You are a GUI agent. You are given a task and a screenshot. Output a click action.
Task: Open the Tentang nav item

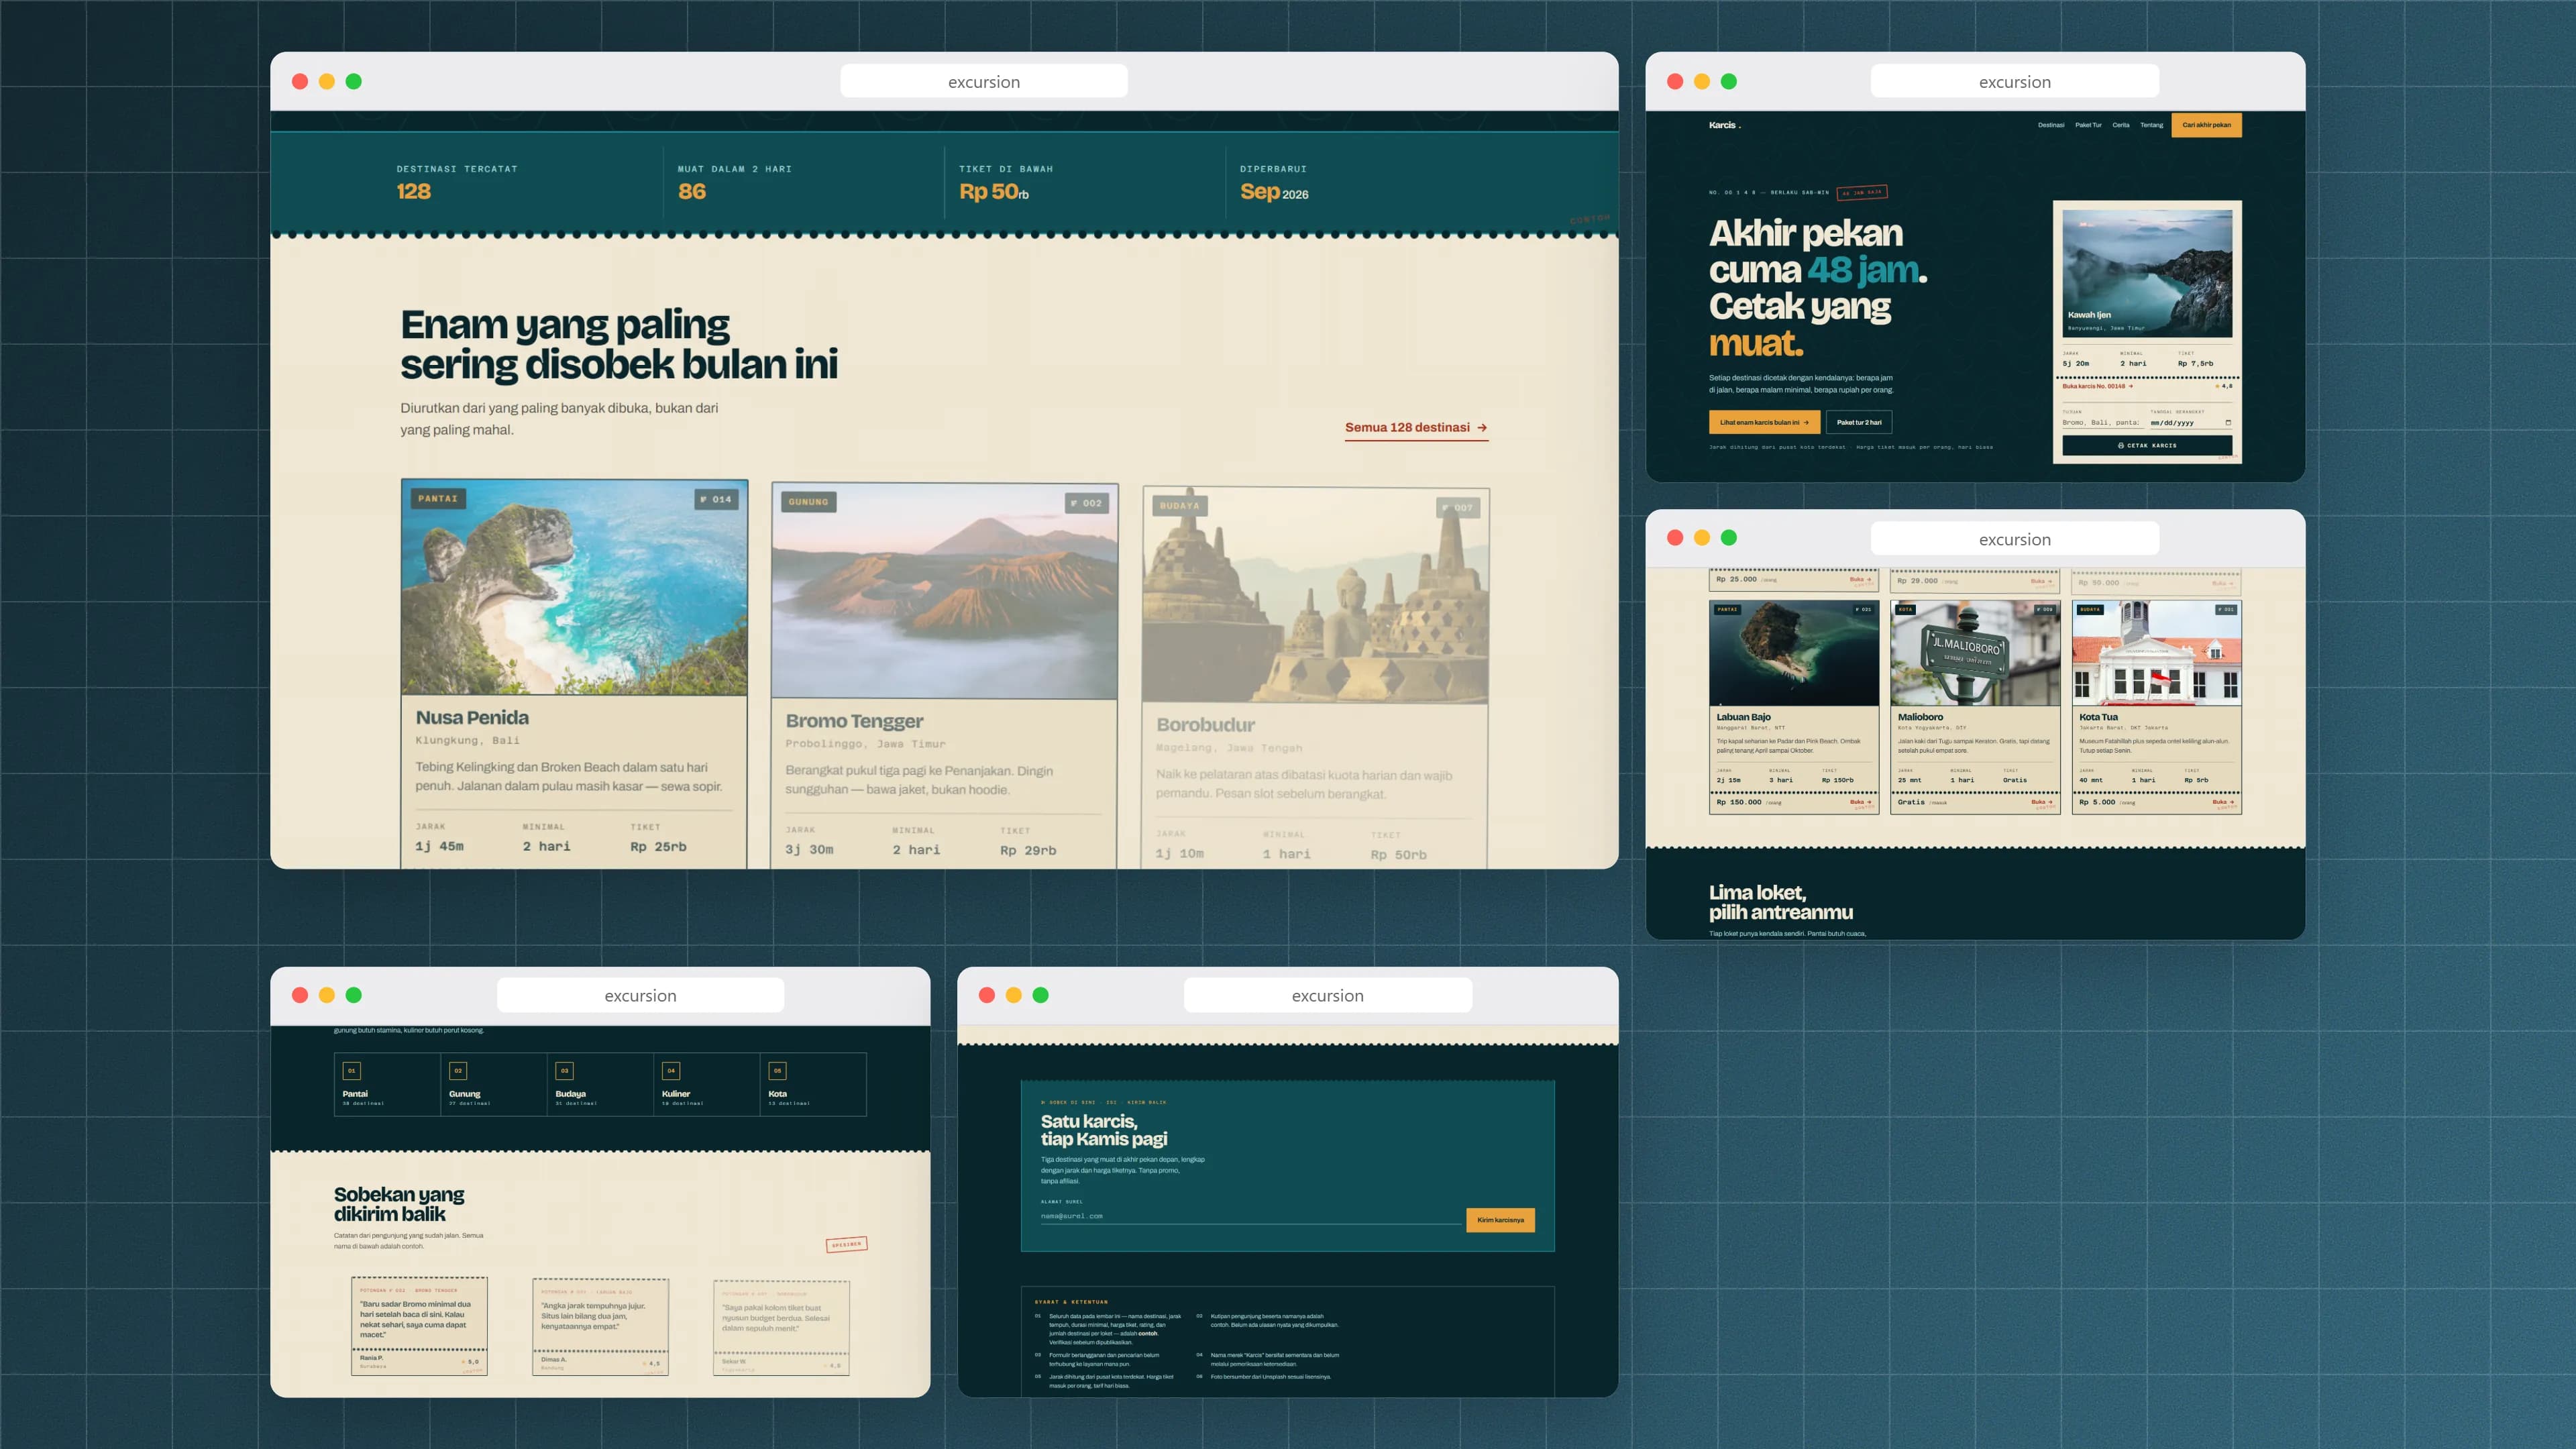[x=2151, y=125]
